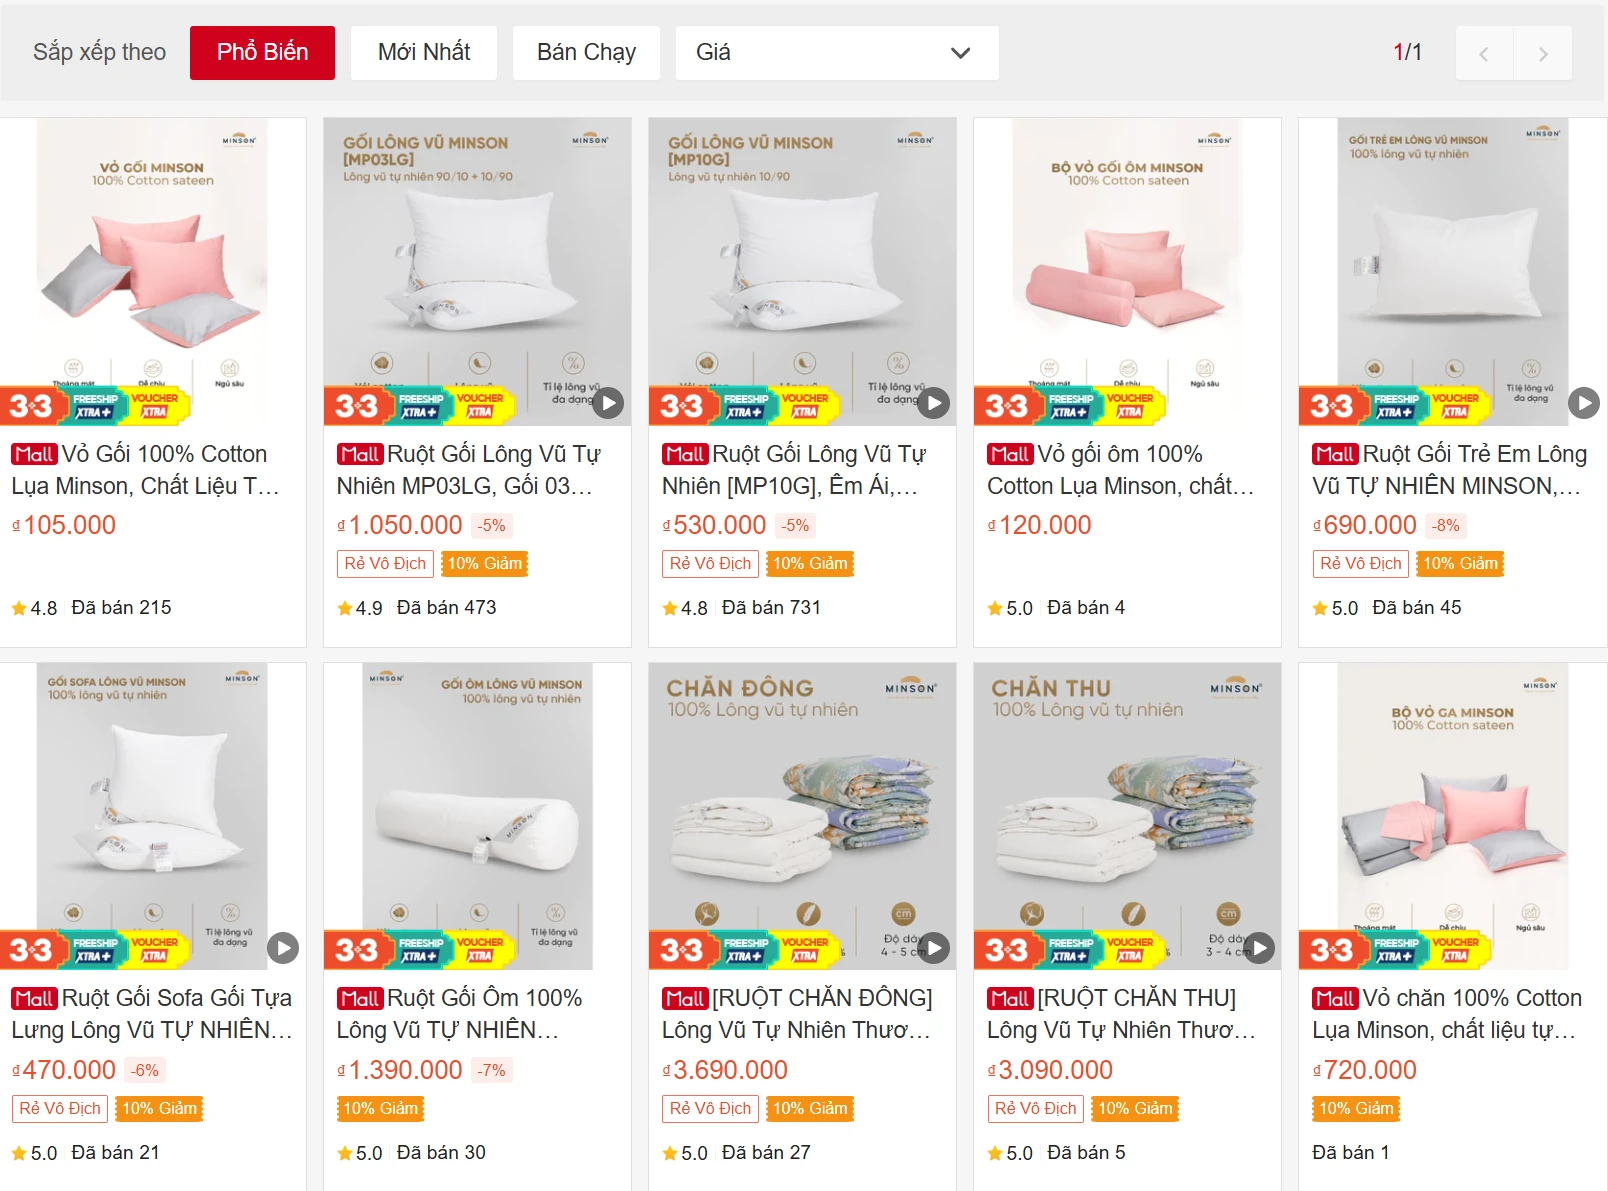Image resolution: width=1608 pixels, height=1191 pixels.
Task: Click 10% Giảm voucher on Ruột Gối Ôm
Action: 380,1108
